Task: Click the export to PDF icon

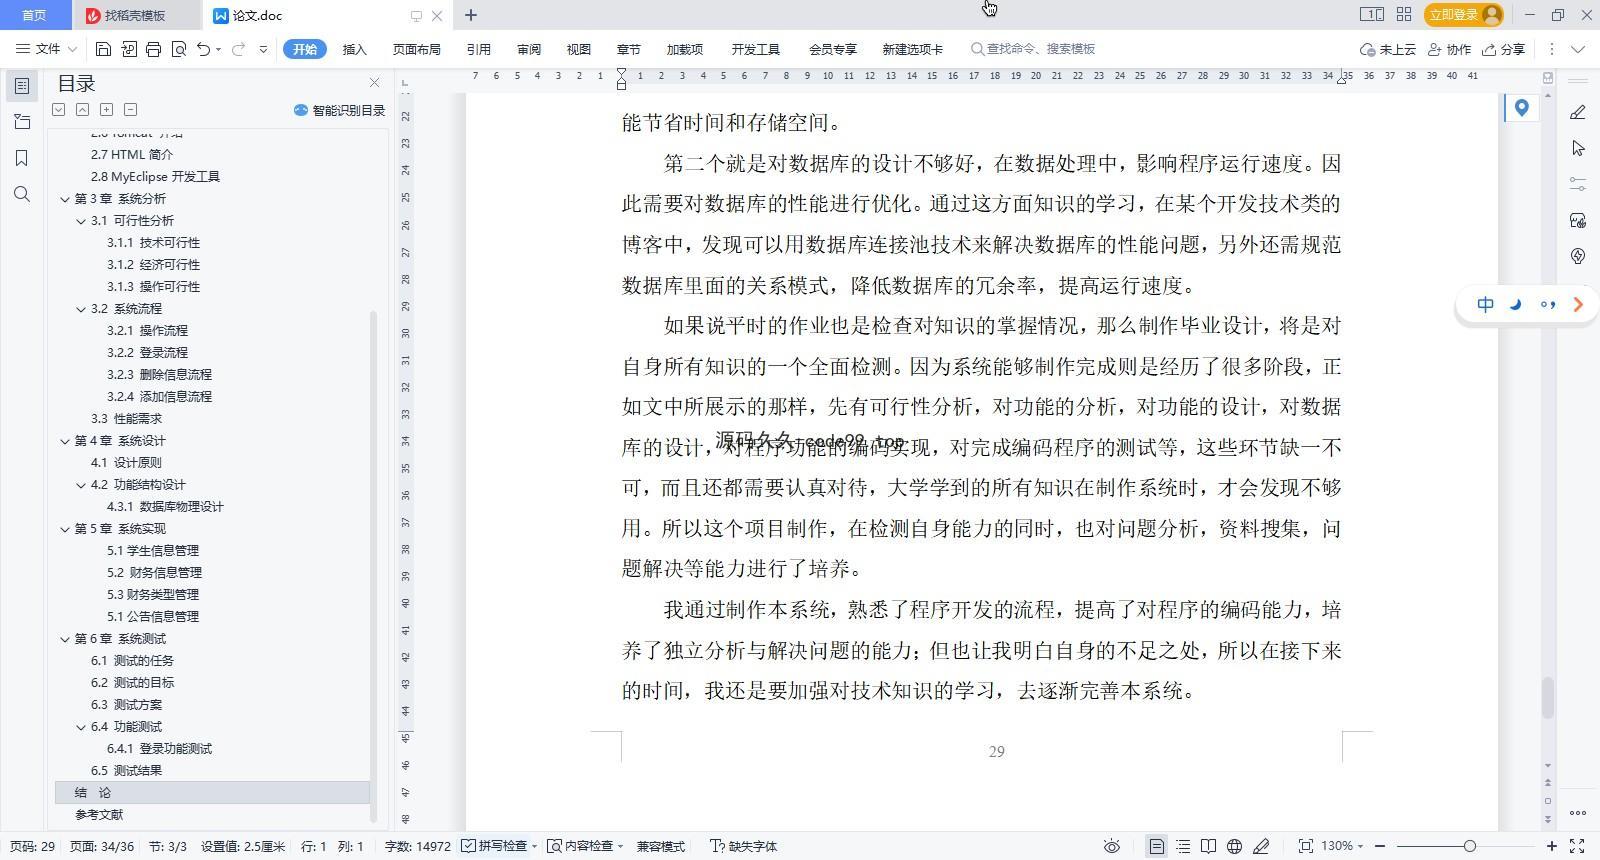Action: click(x=129, y=49)
